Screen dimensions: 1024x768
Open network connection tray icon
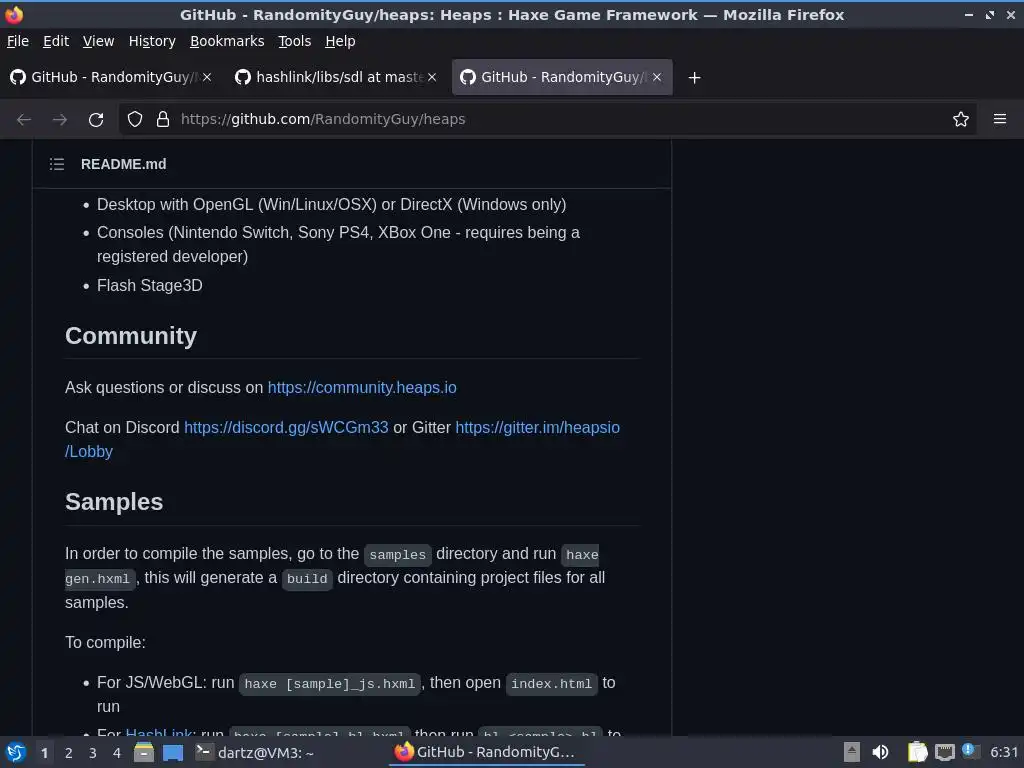click(944, 752)
